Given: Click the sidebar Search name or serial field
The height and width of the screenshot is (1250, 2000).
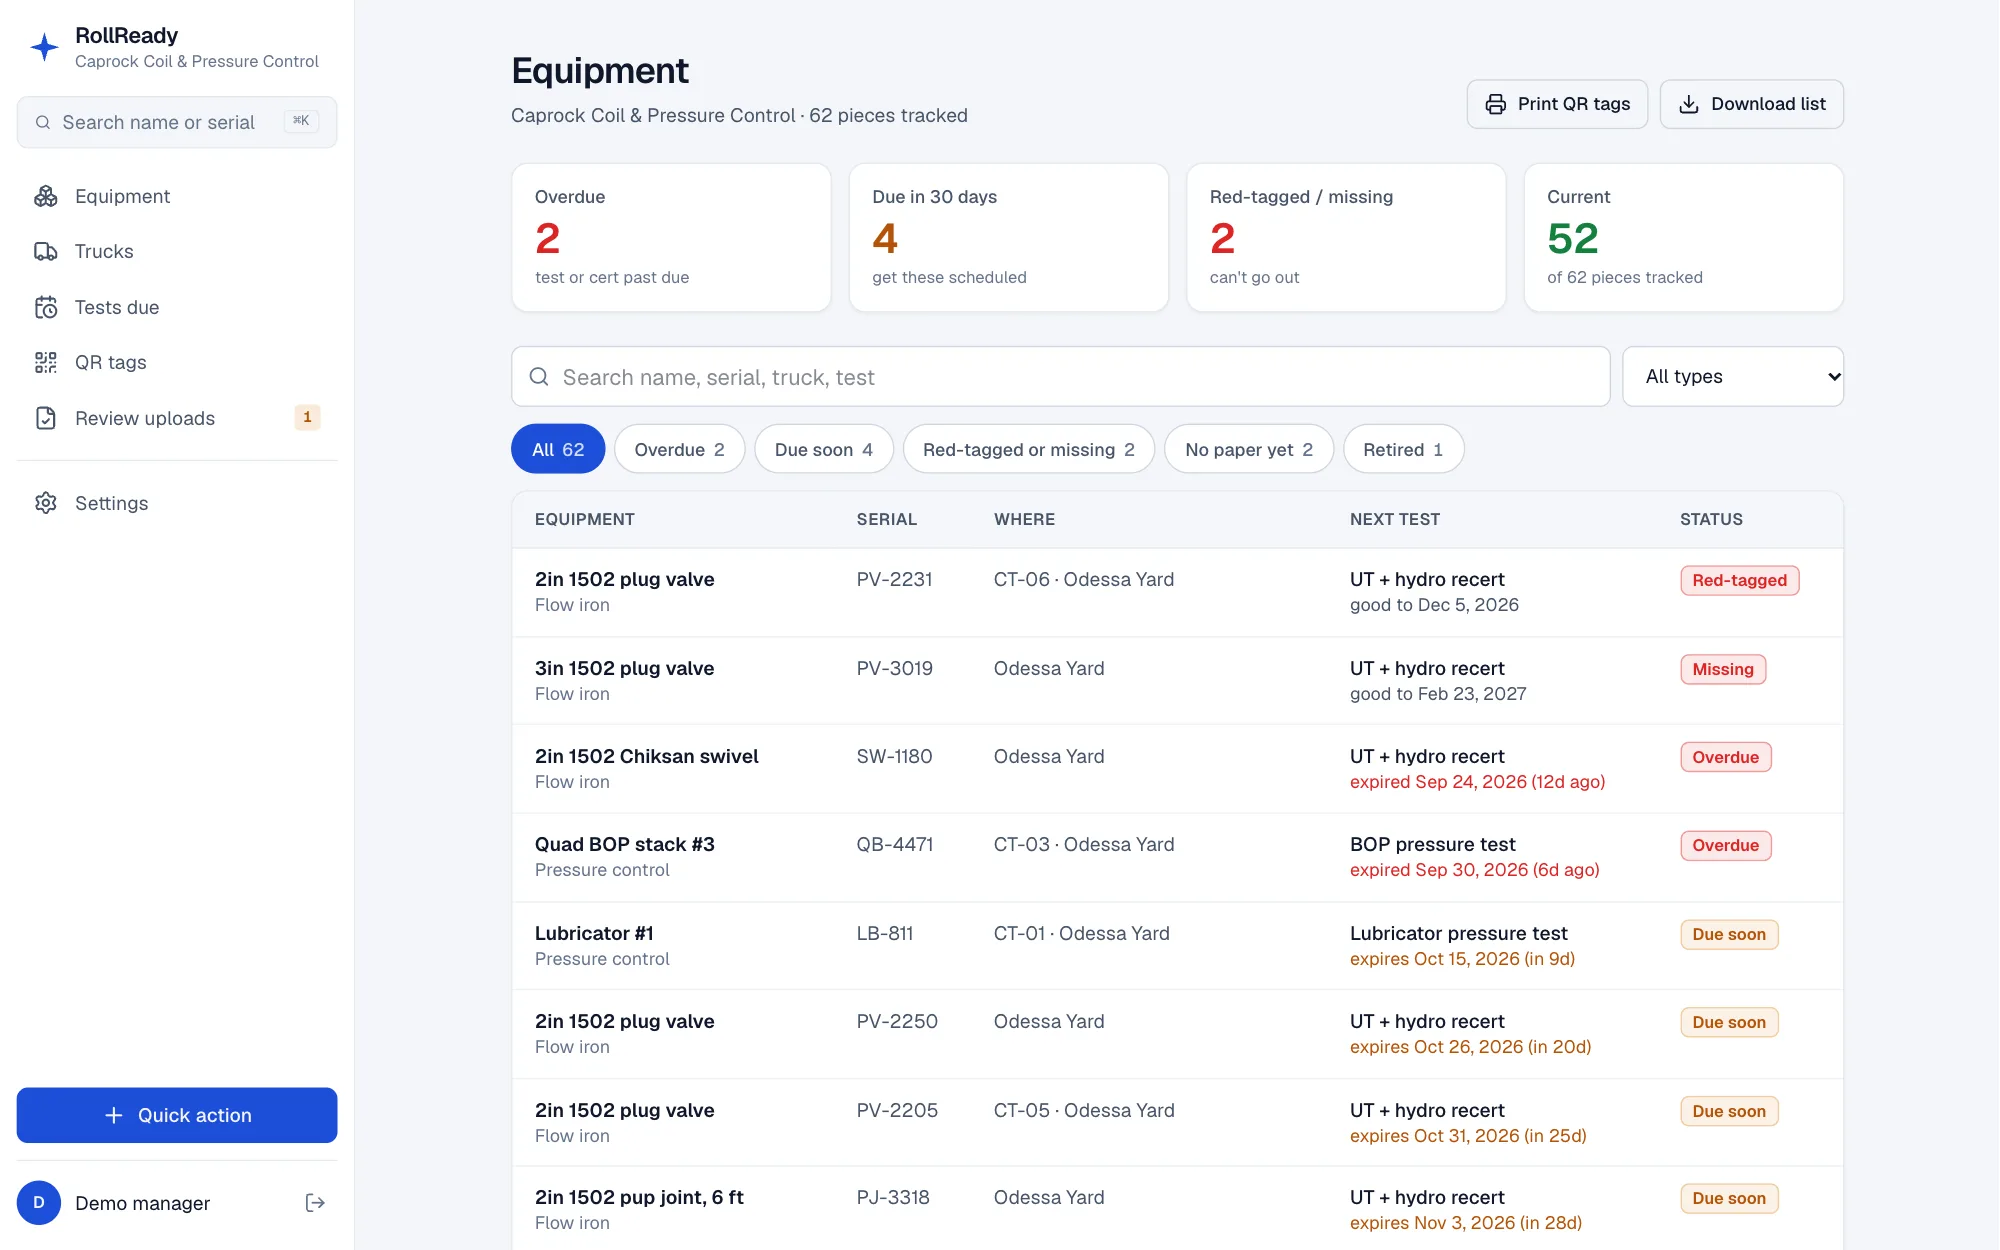Looking at the screenshot, I should point(177,122).
